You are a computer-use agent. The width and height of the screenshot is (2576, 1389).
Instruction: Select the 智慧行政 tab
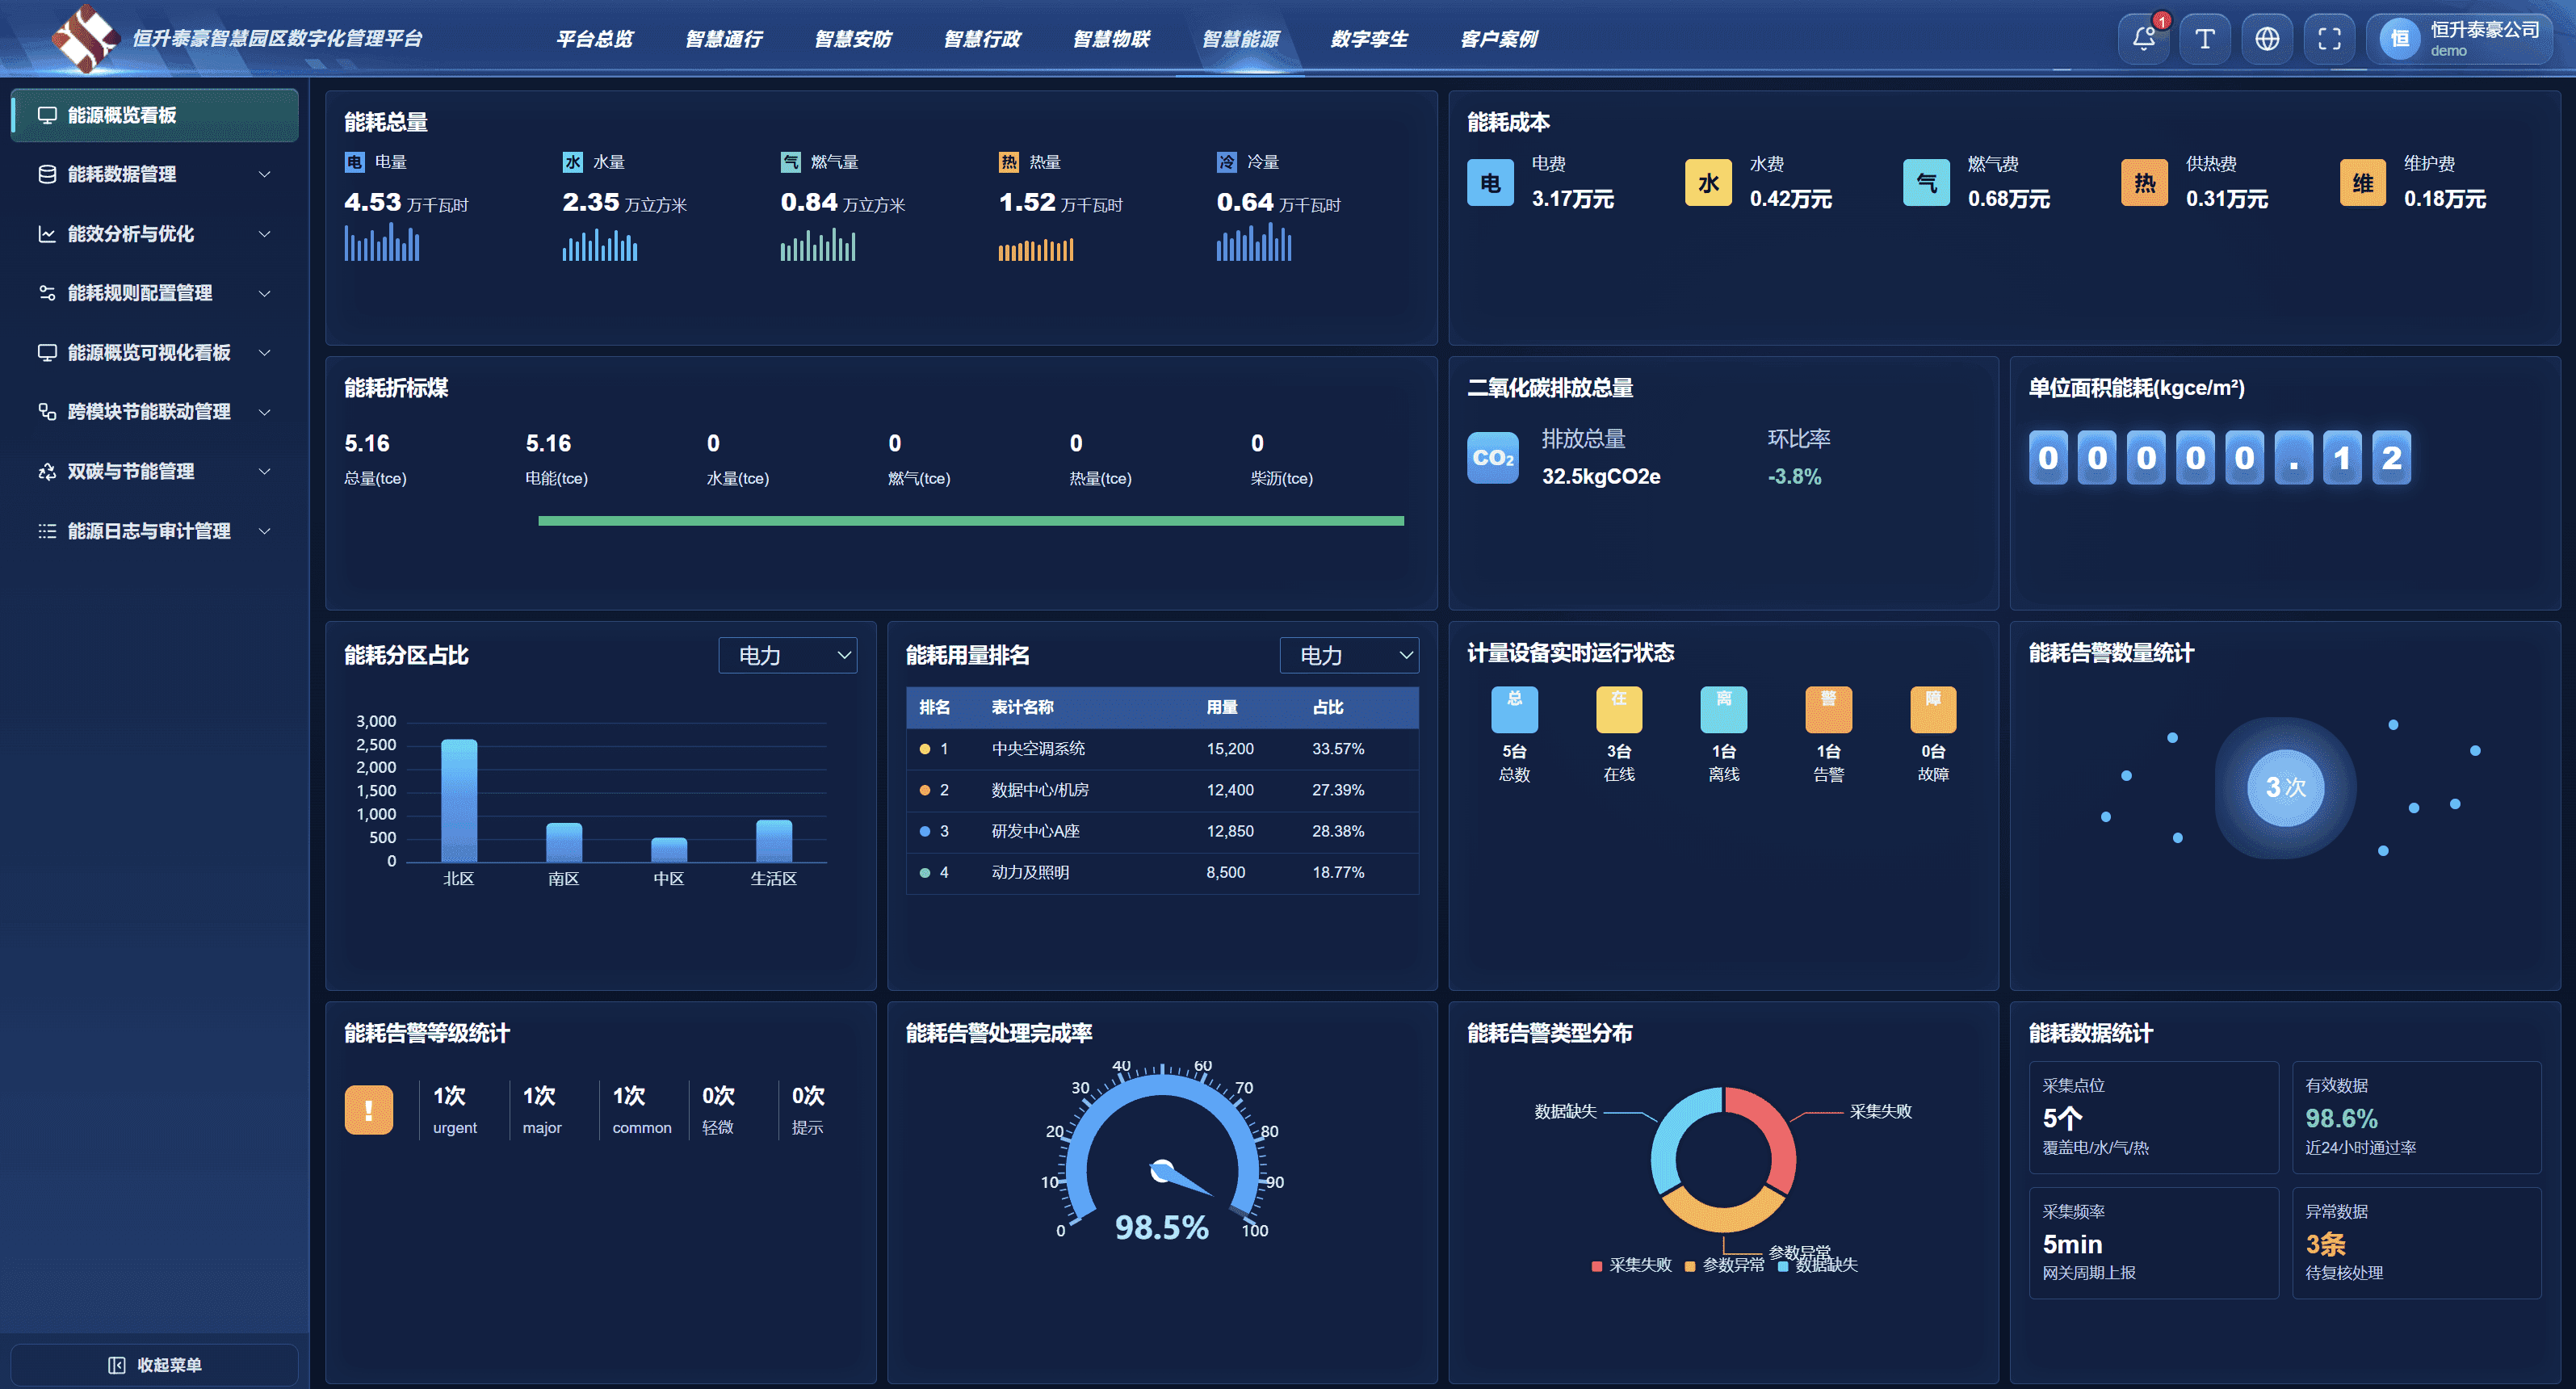(981, 39)
